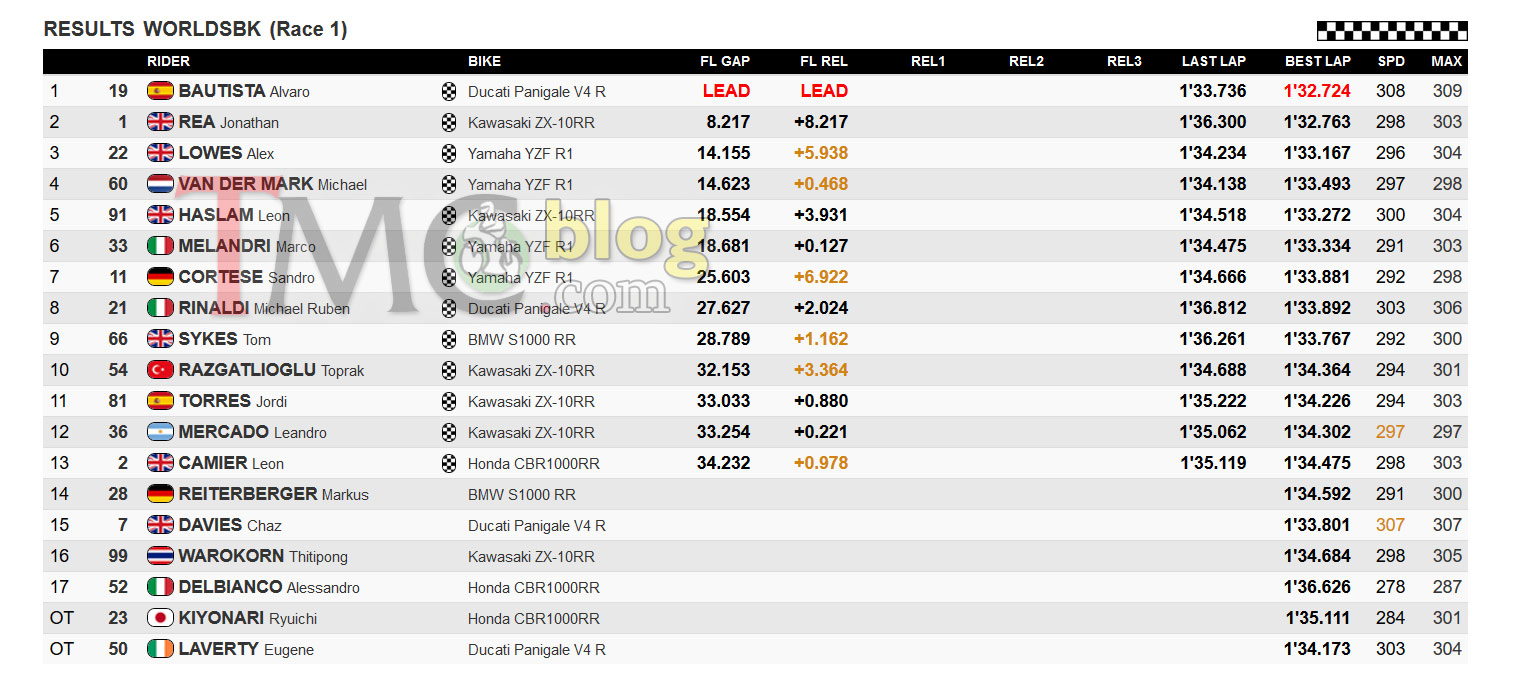Click UK flag next to DAVIES Chaz
The width and height of the screenshot is (1514, 698).
click(x=160, y=525)
